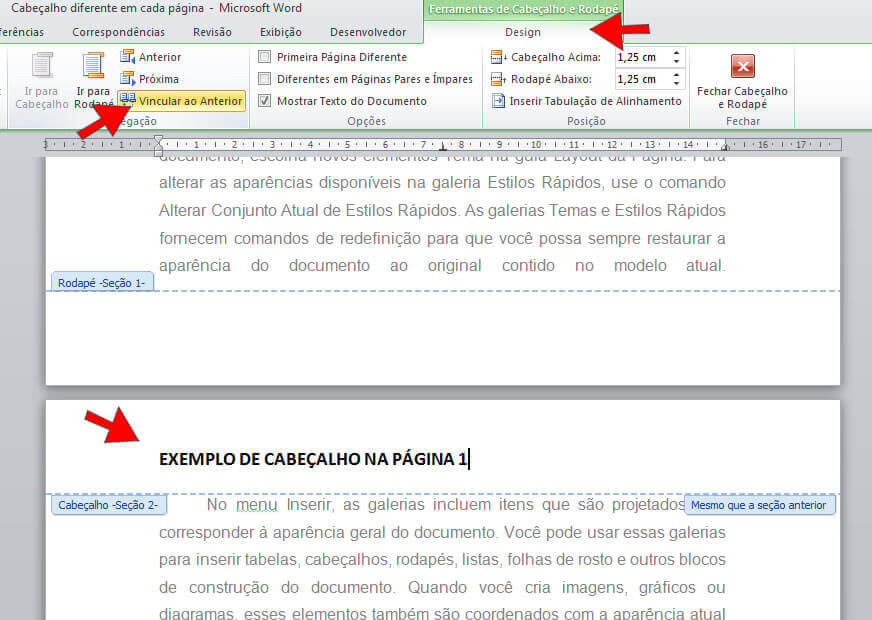
Task: Click the Cabeçalho Acima icon
Action: pos(498,57)
